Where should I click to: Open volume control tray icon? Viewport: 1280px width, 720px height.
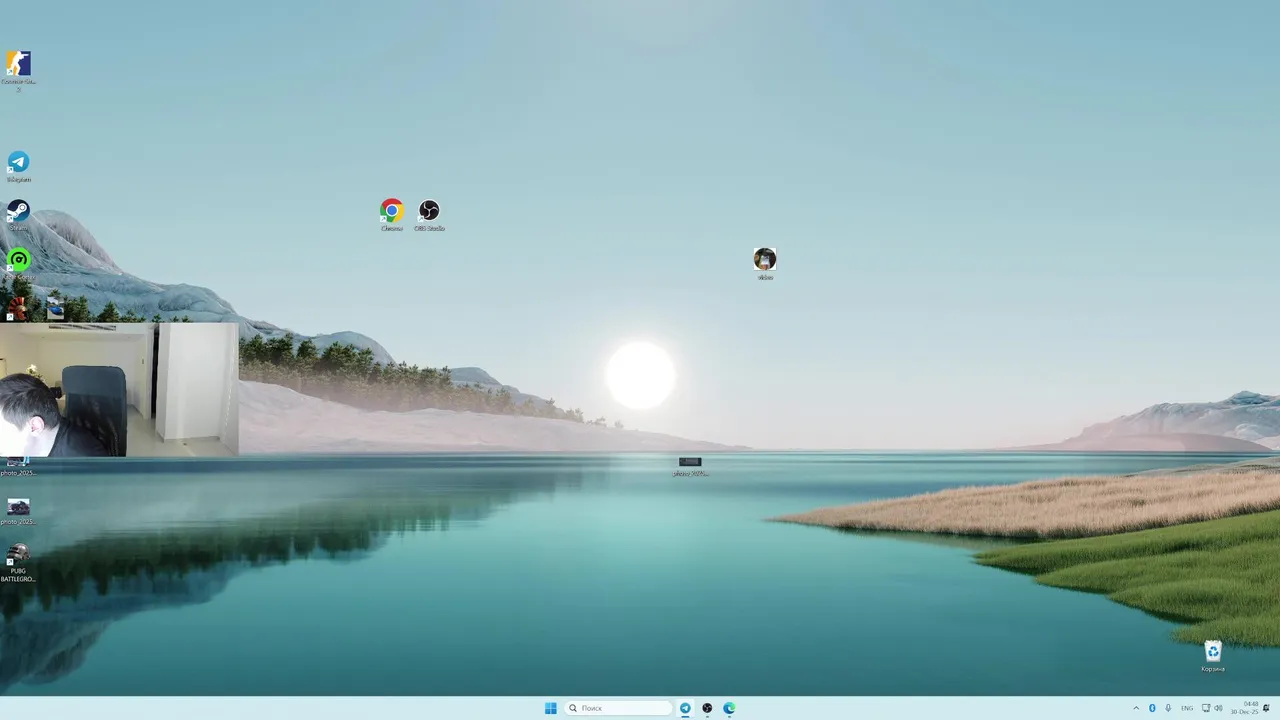(x=1218, y=708)
